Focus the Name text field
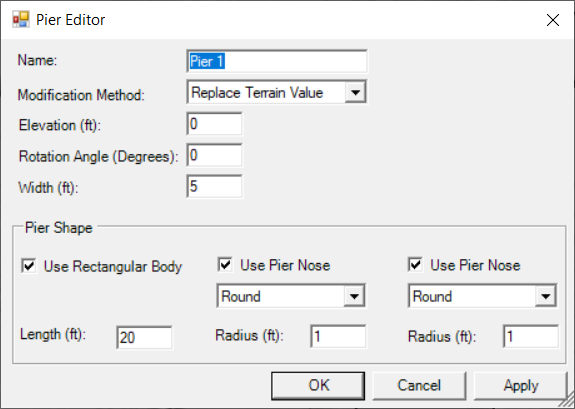Screen dimensions: 575x409 pos(277,61)
